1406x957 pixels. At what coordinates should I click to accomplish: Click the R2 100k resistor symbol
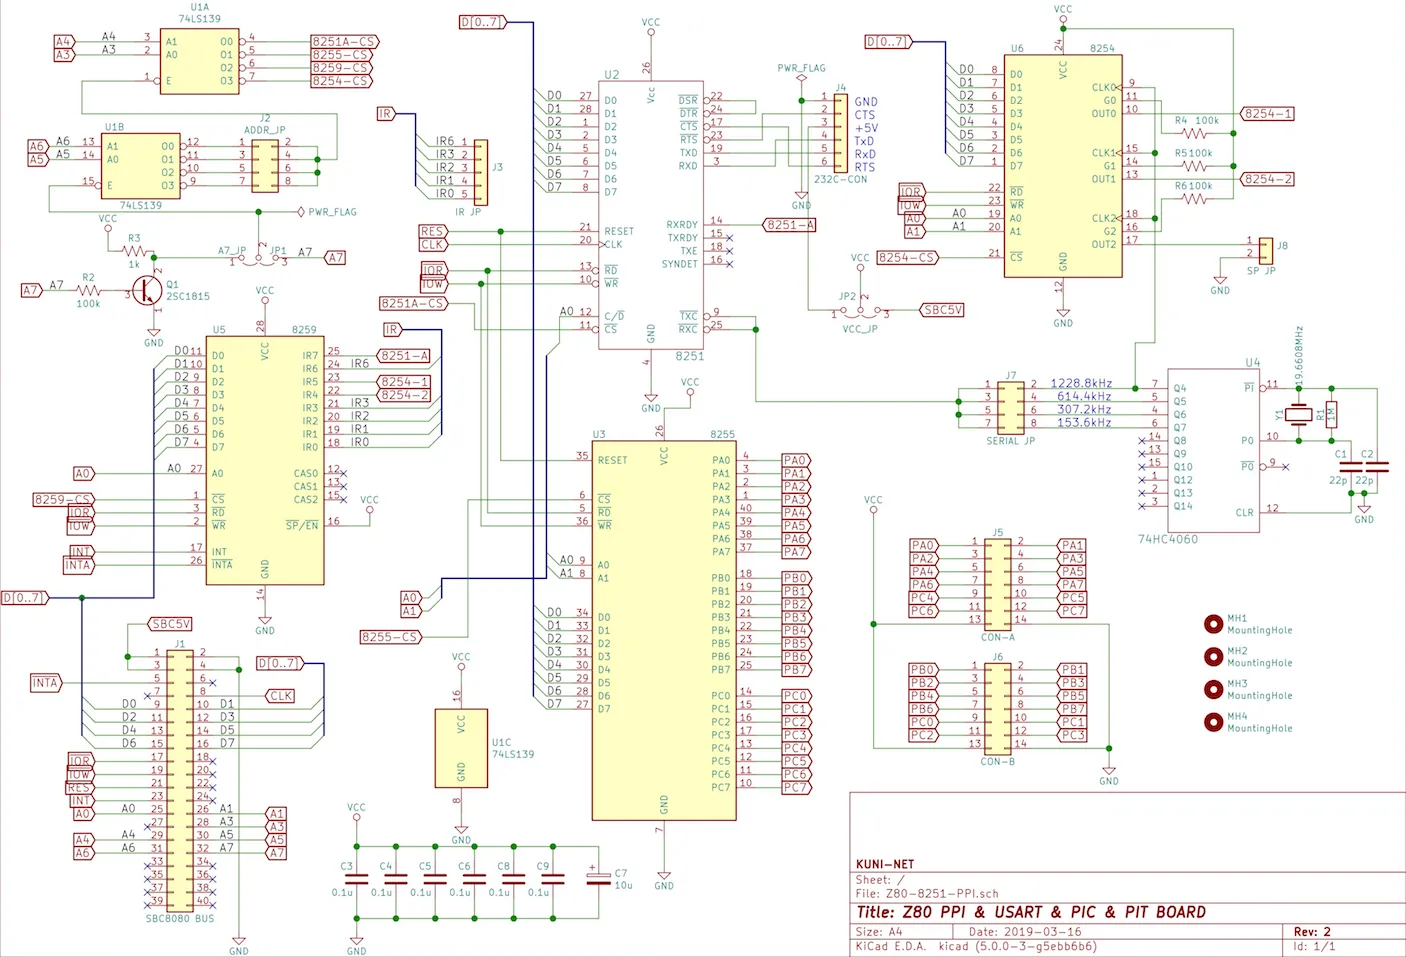(x=89, y=291)
